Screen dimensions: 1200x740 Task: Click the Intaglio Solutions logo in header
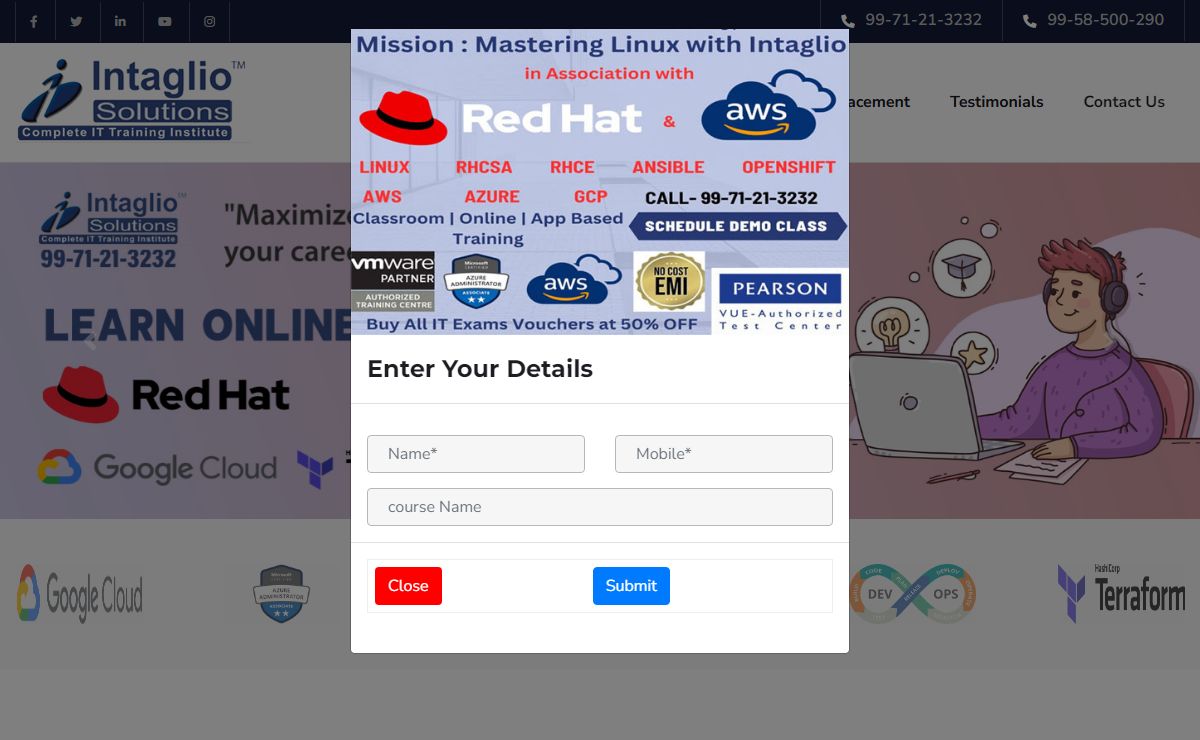click(132, 100)
